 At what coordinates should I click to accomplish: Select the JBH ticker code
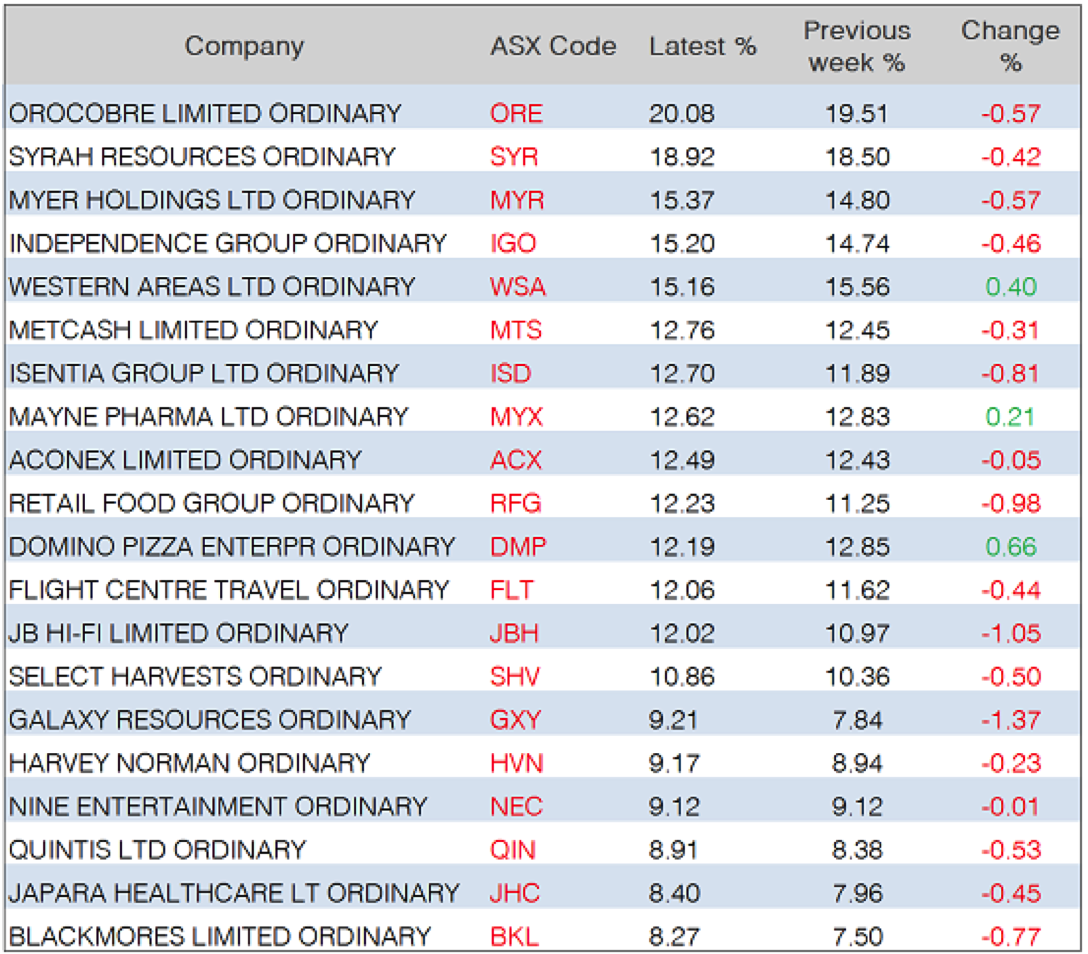pos(516,634)
